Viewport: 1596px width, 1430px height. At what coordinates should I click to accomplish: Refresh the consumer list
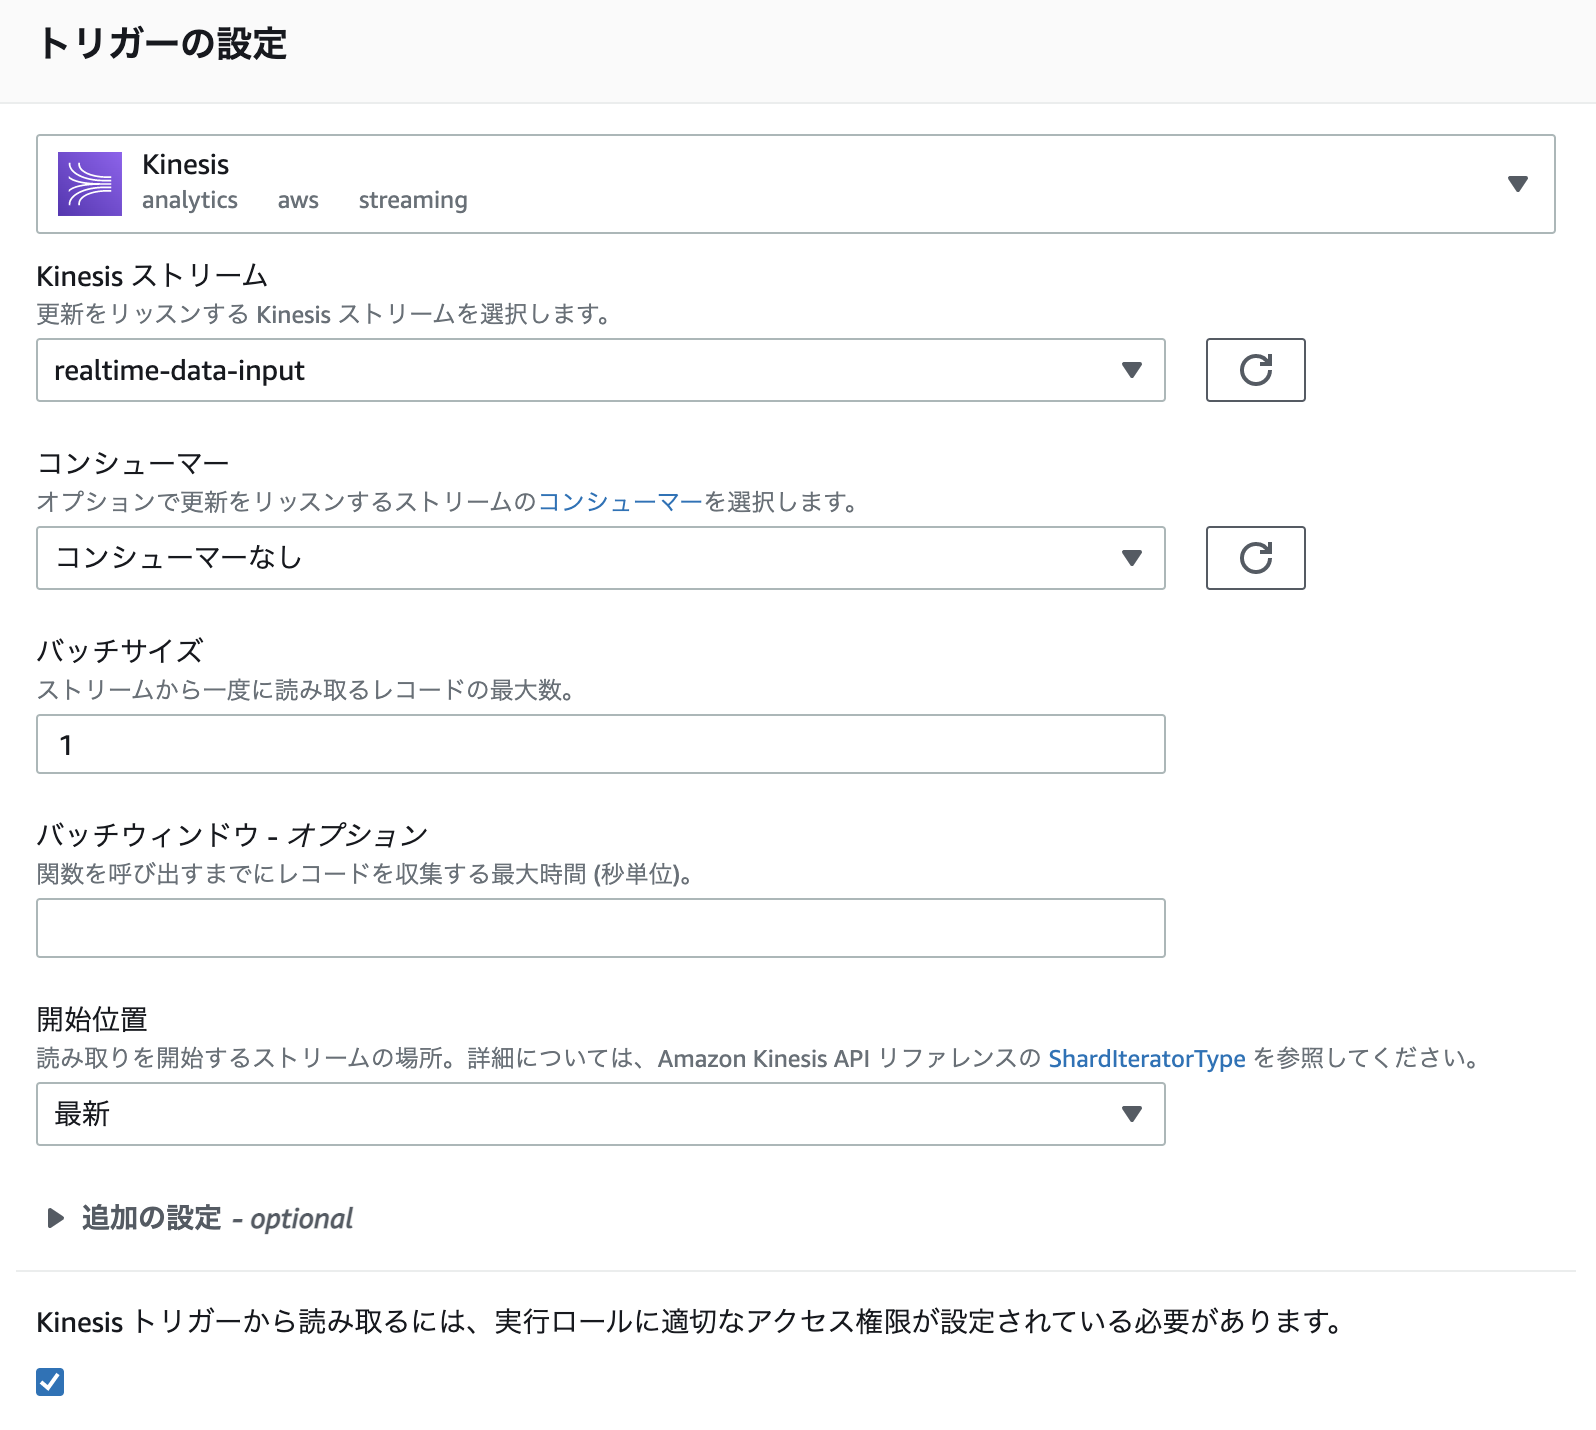(1255, 558)
